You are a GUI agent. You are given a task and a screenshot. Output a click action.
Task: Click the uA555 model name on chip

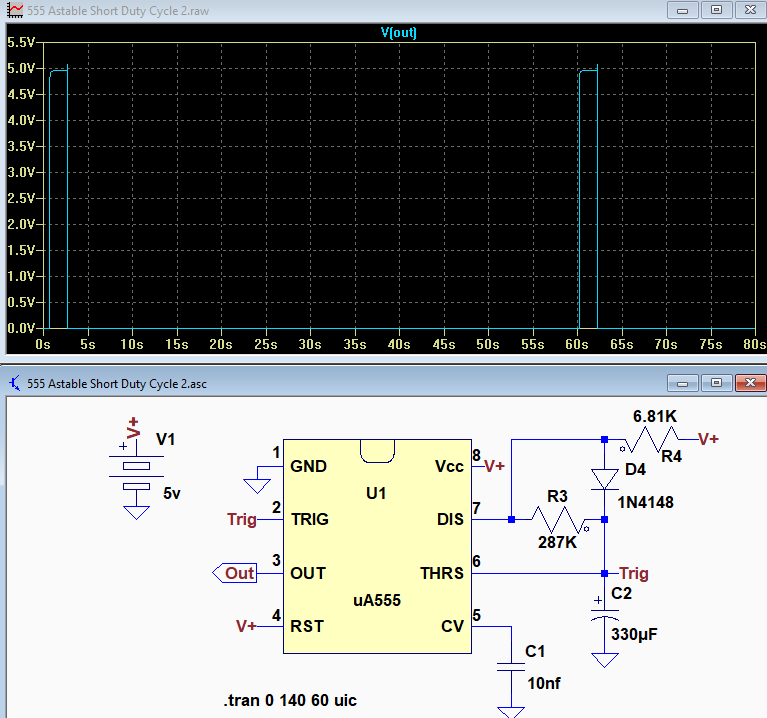tap(377, 600)
